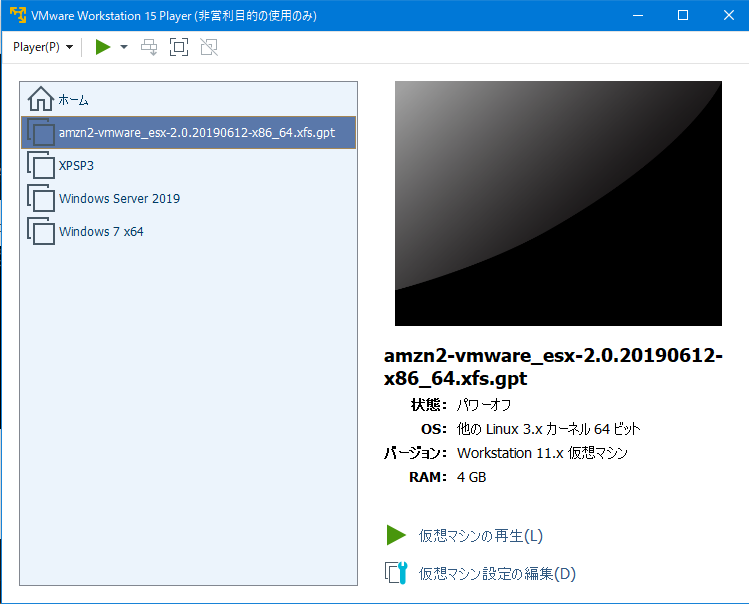Maximize the VMware Player window
Image resolution: width=749 pixels, height=604 pixels.
[x=683, y=15]
